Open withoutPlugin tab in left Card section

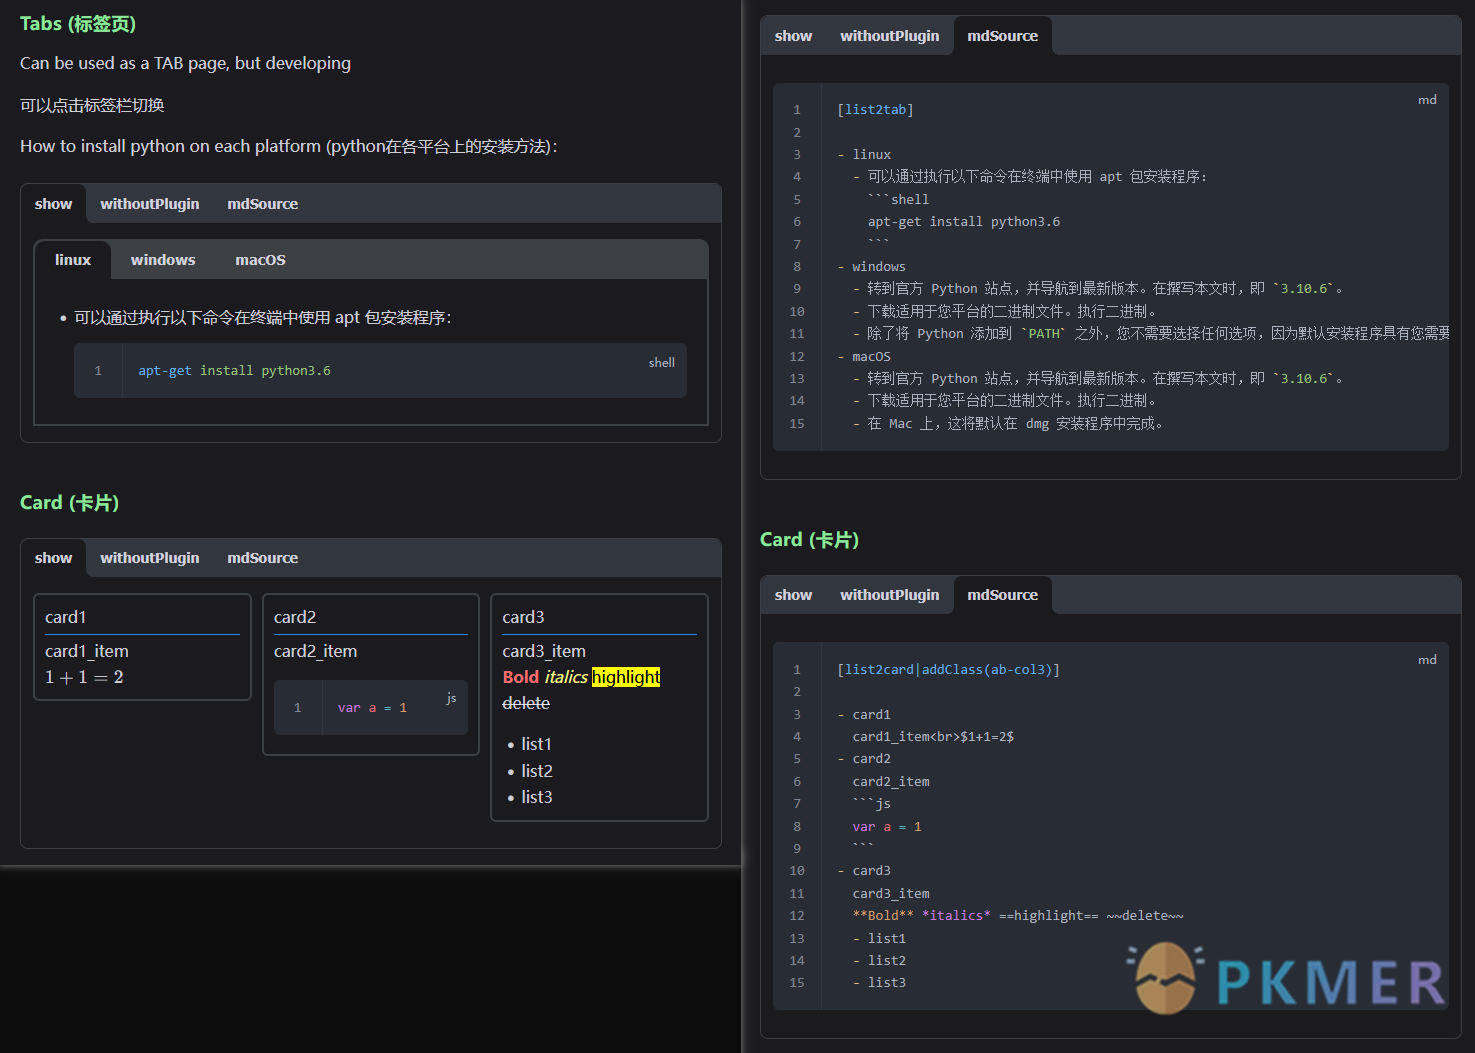coord(149,558)
